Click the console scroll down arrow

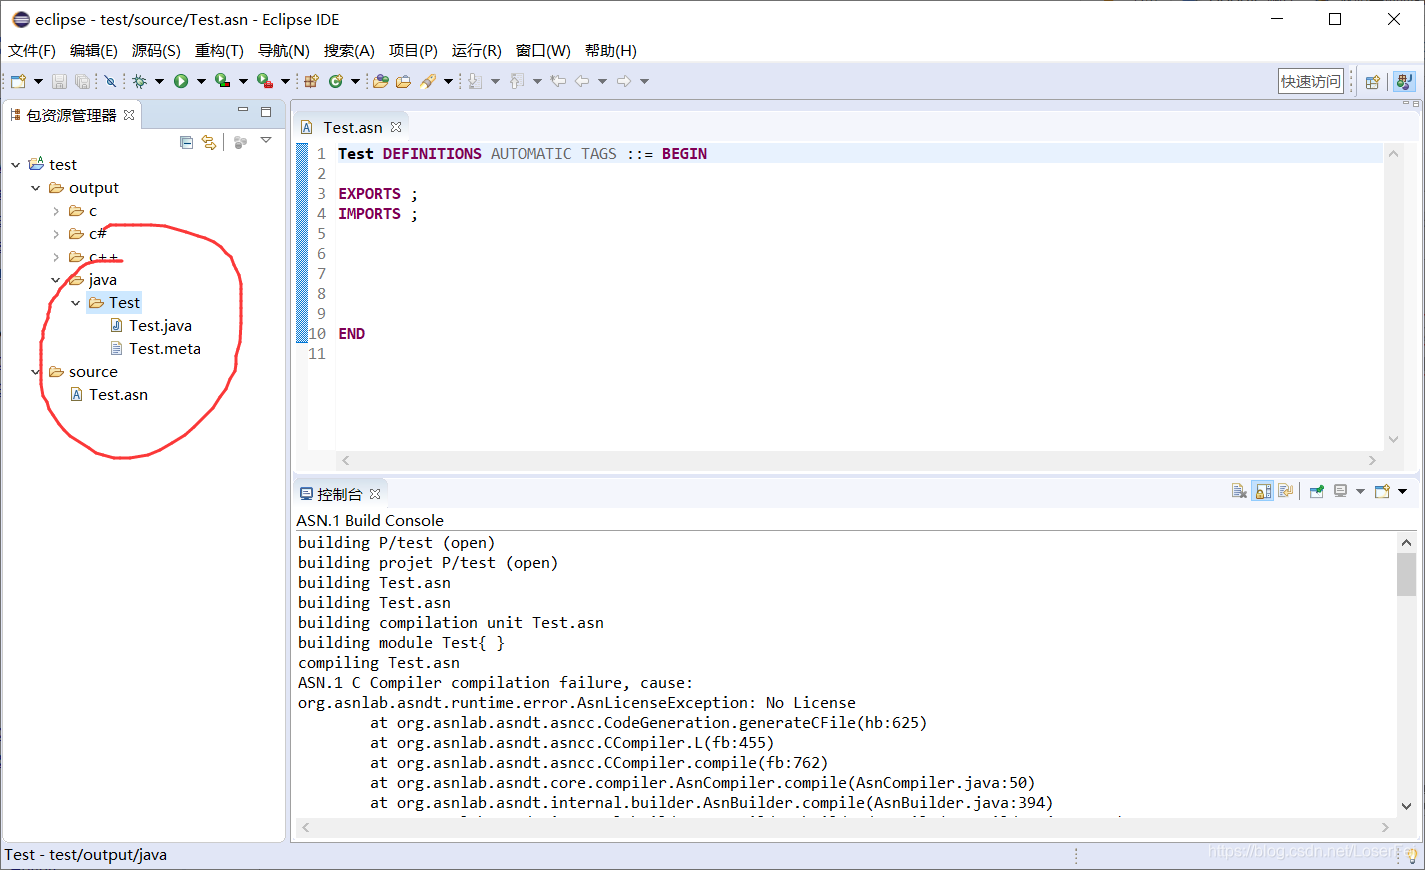tap(1406, 806)
